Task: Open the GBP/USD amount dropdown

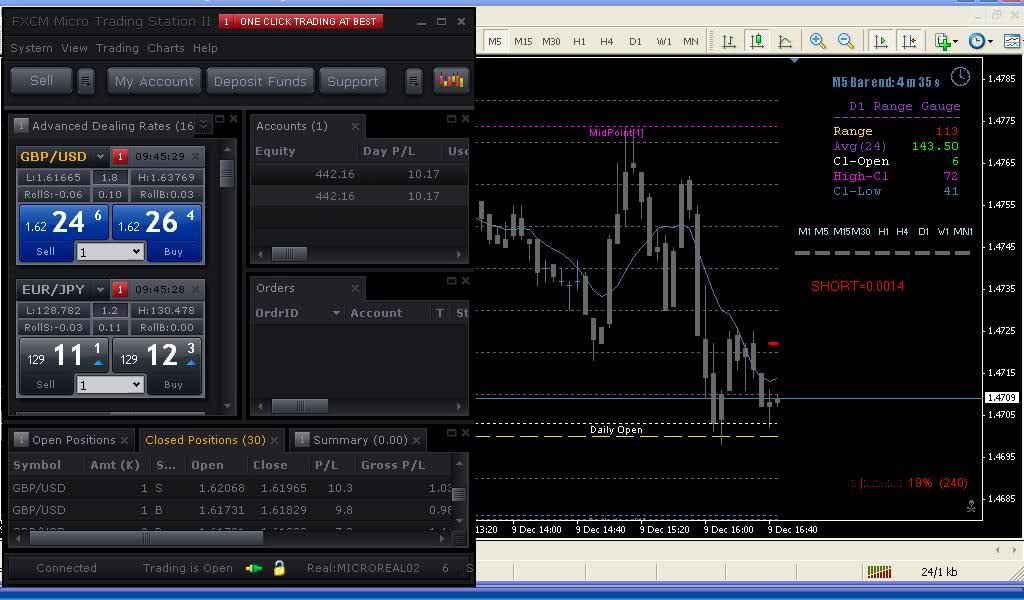Action: pos(137,252)
